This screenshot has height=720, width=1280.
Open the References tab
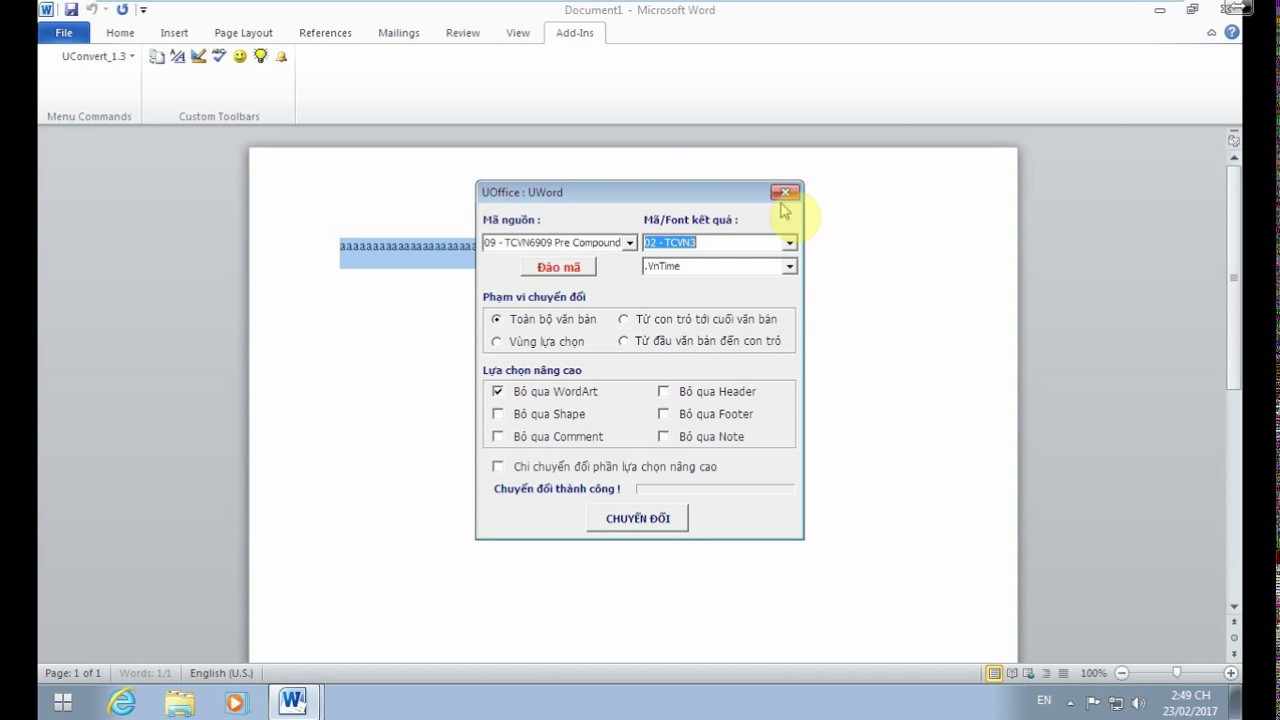325,33
